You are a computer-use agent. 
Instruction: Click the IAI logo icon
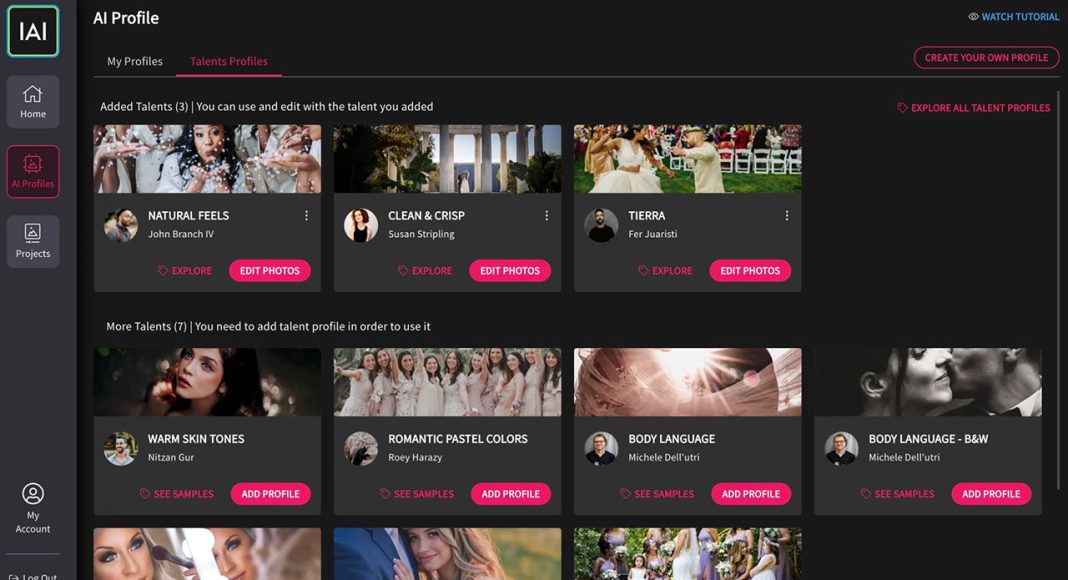tap(33, 31)
